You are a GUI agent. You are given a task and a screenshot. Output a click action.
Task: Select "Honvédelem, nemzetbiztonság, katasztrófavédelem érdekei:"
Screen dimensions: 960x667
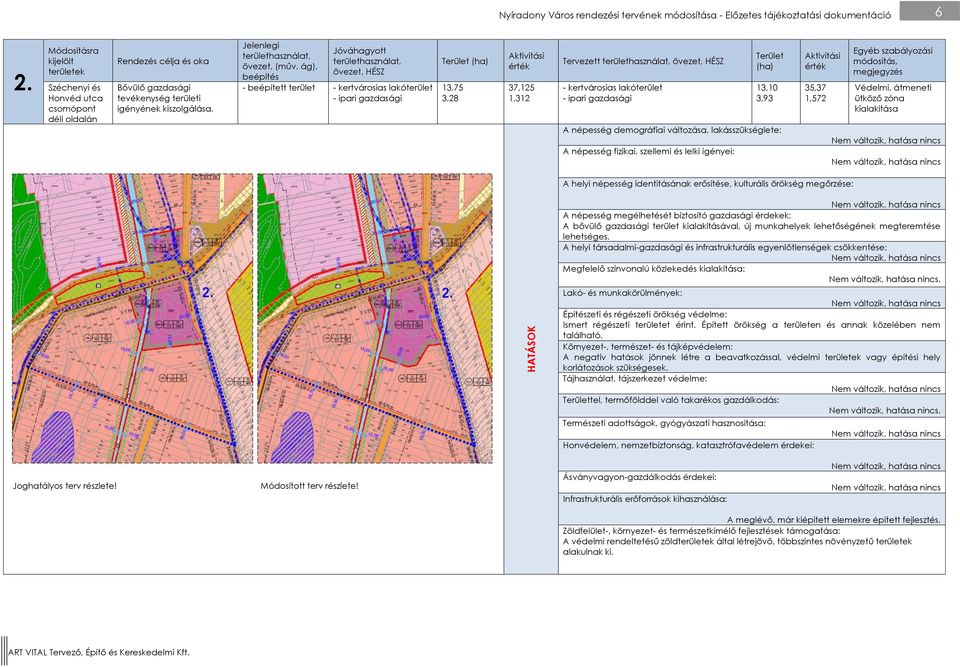688,445
